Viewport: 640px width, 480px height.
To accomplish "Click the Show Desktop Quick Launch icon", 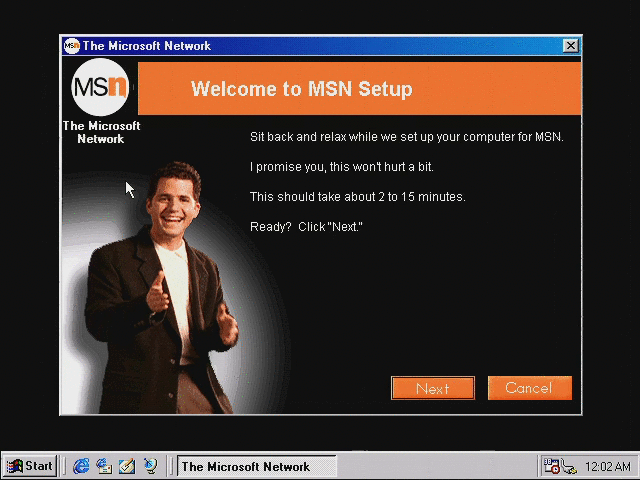I will (x=127, y=466).
